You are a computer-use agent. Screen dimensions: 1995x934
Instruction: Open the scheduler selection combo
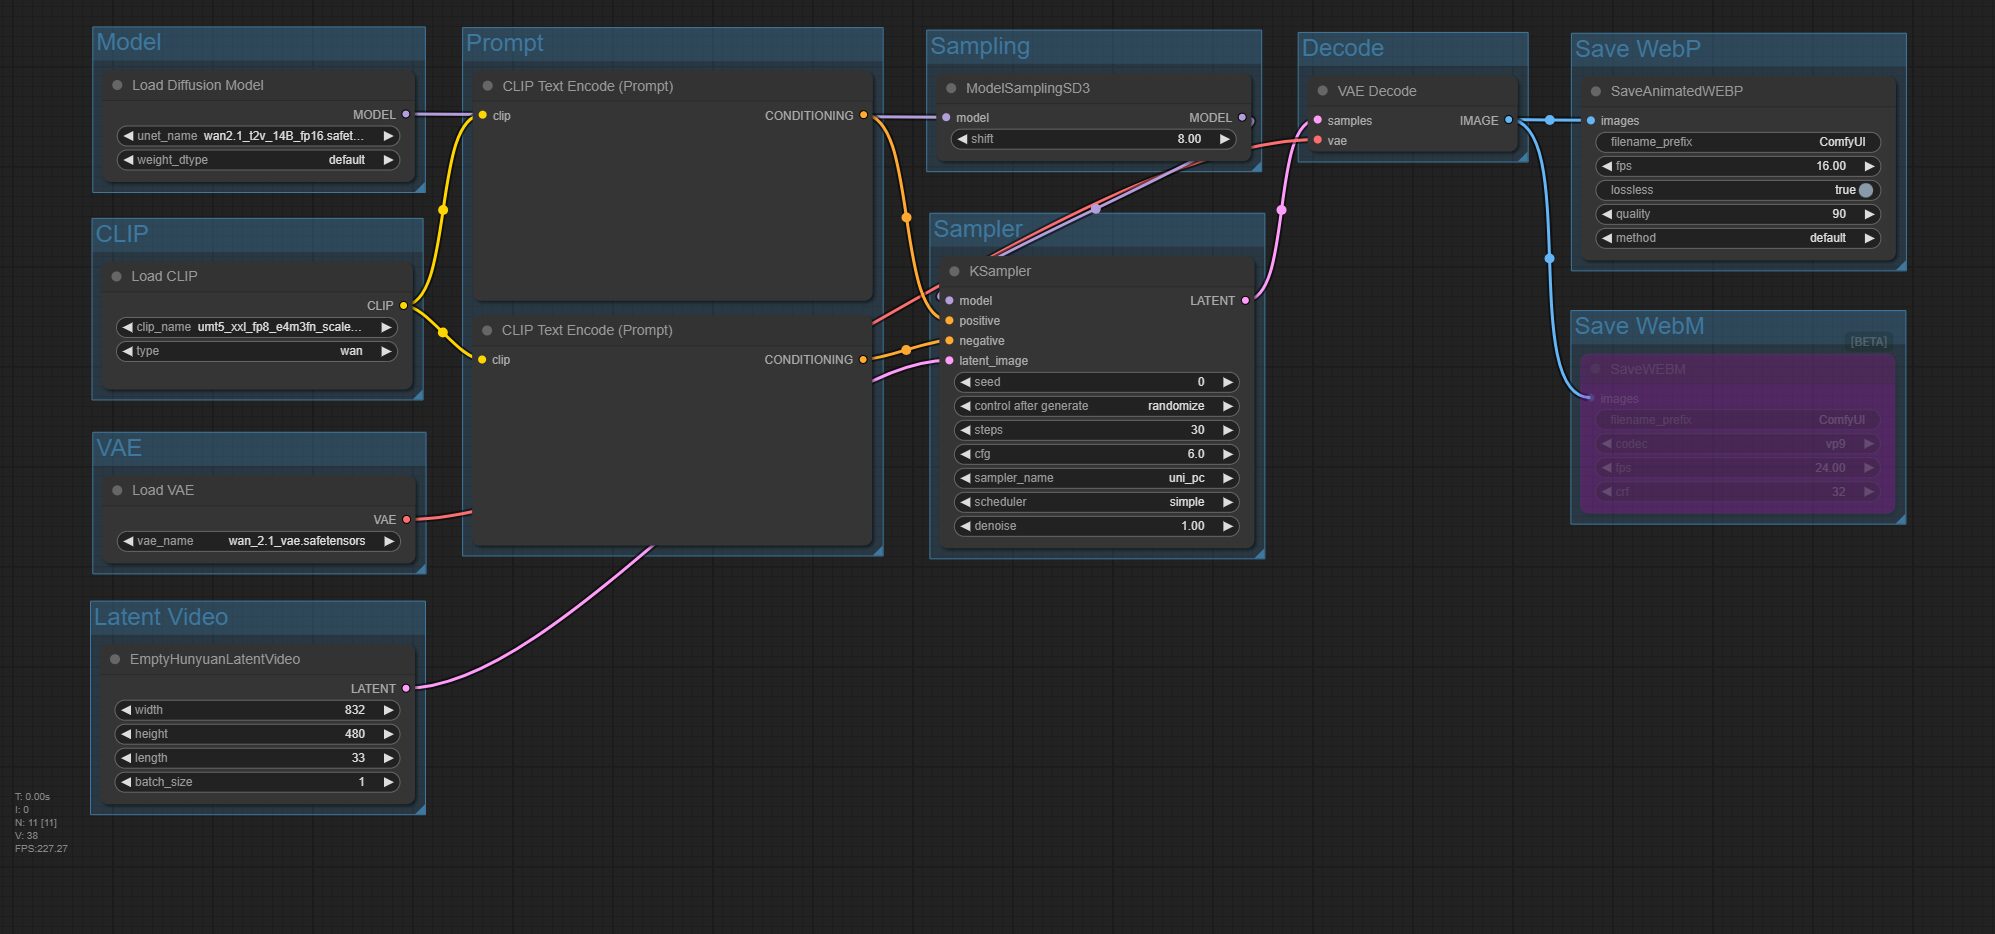(x=1095, y=502)
